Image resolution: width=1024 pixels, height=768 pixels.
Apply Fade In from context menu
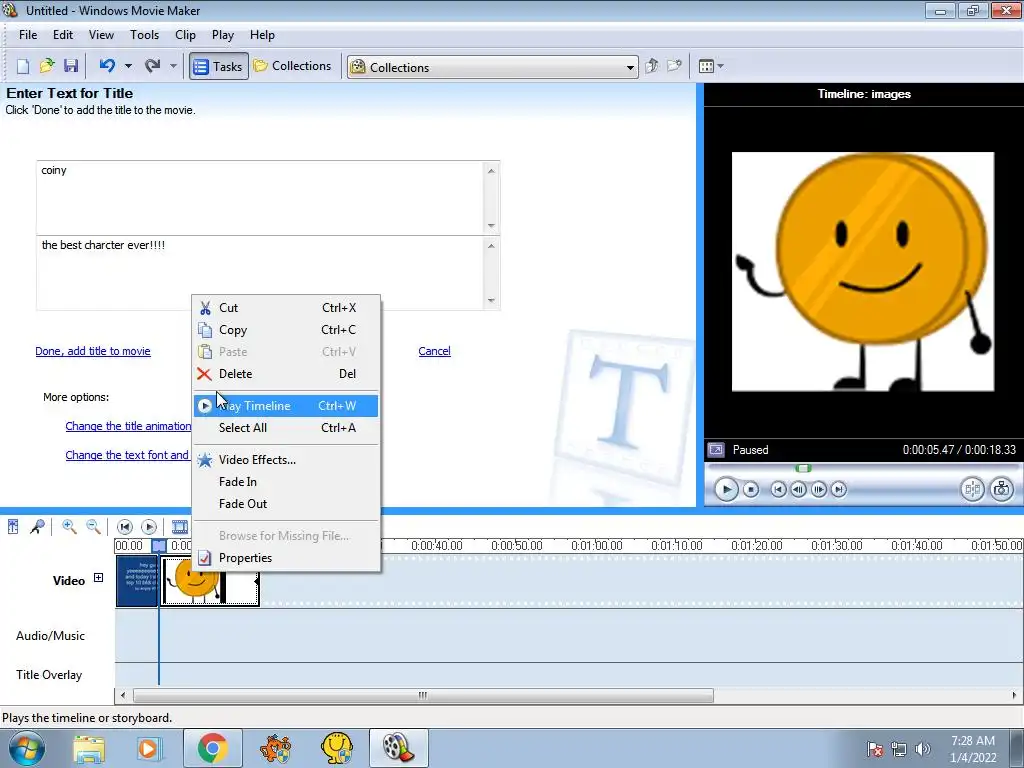(x=286, y=482)
